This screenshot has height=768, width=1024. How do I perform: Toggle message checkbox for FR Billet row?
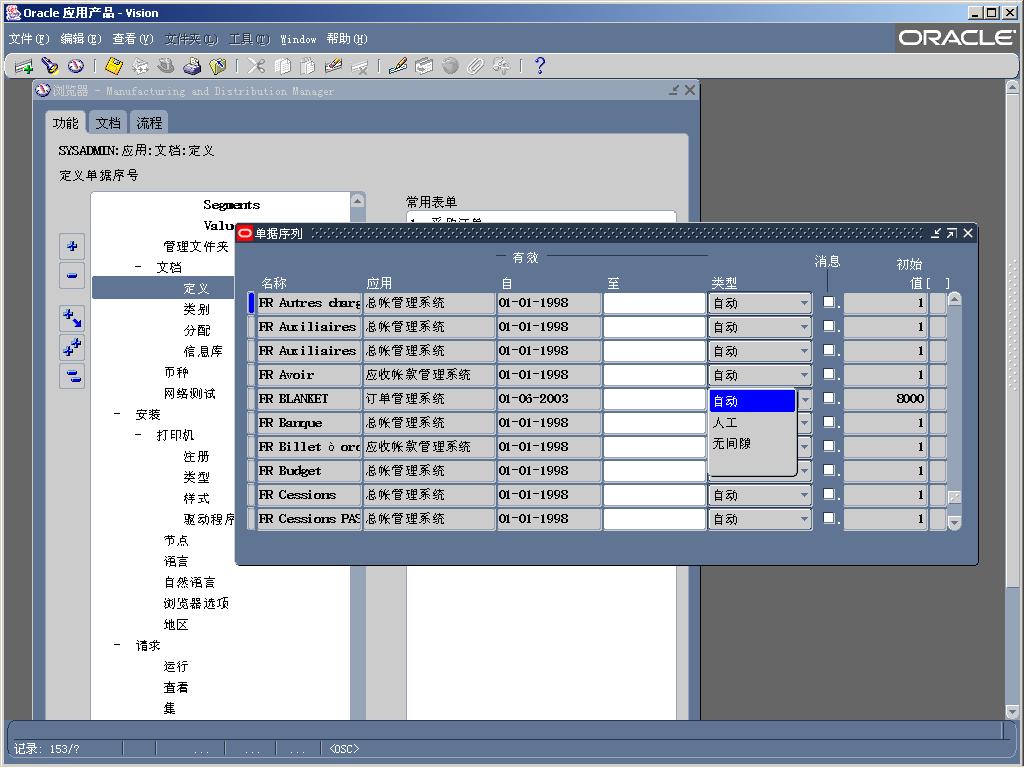tap(829, 447)
